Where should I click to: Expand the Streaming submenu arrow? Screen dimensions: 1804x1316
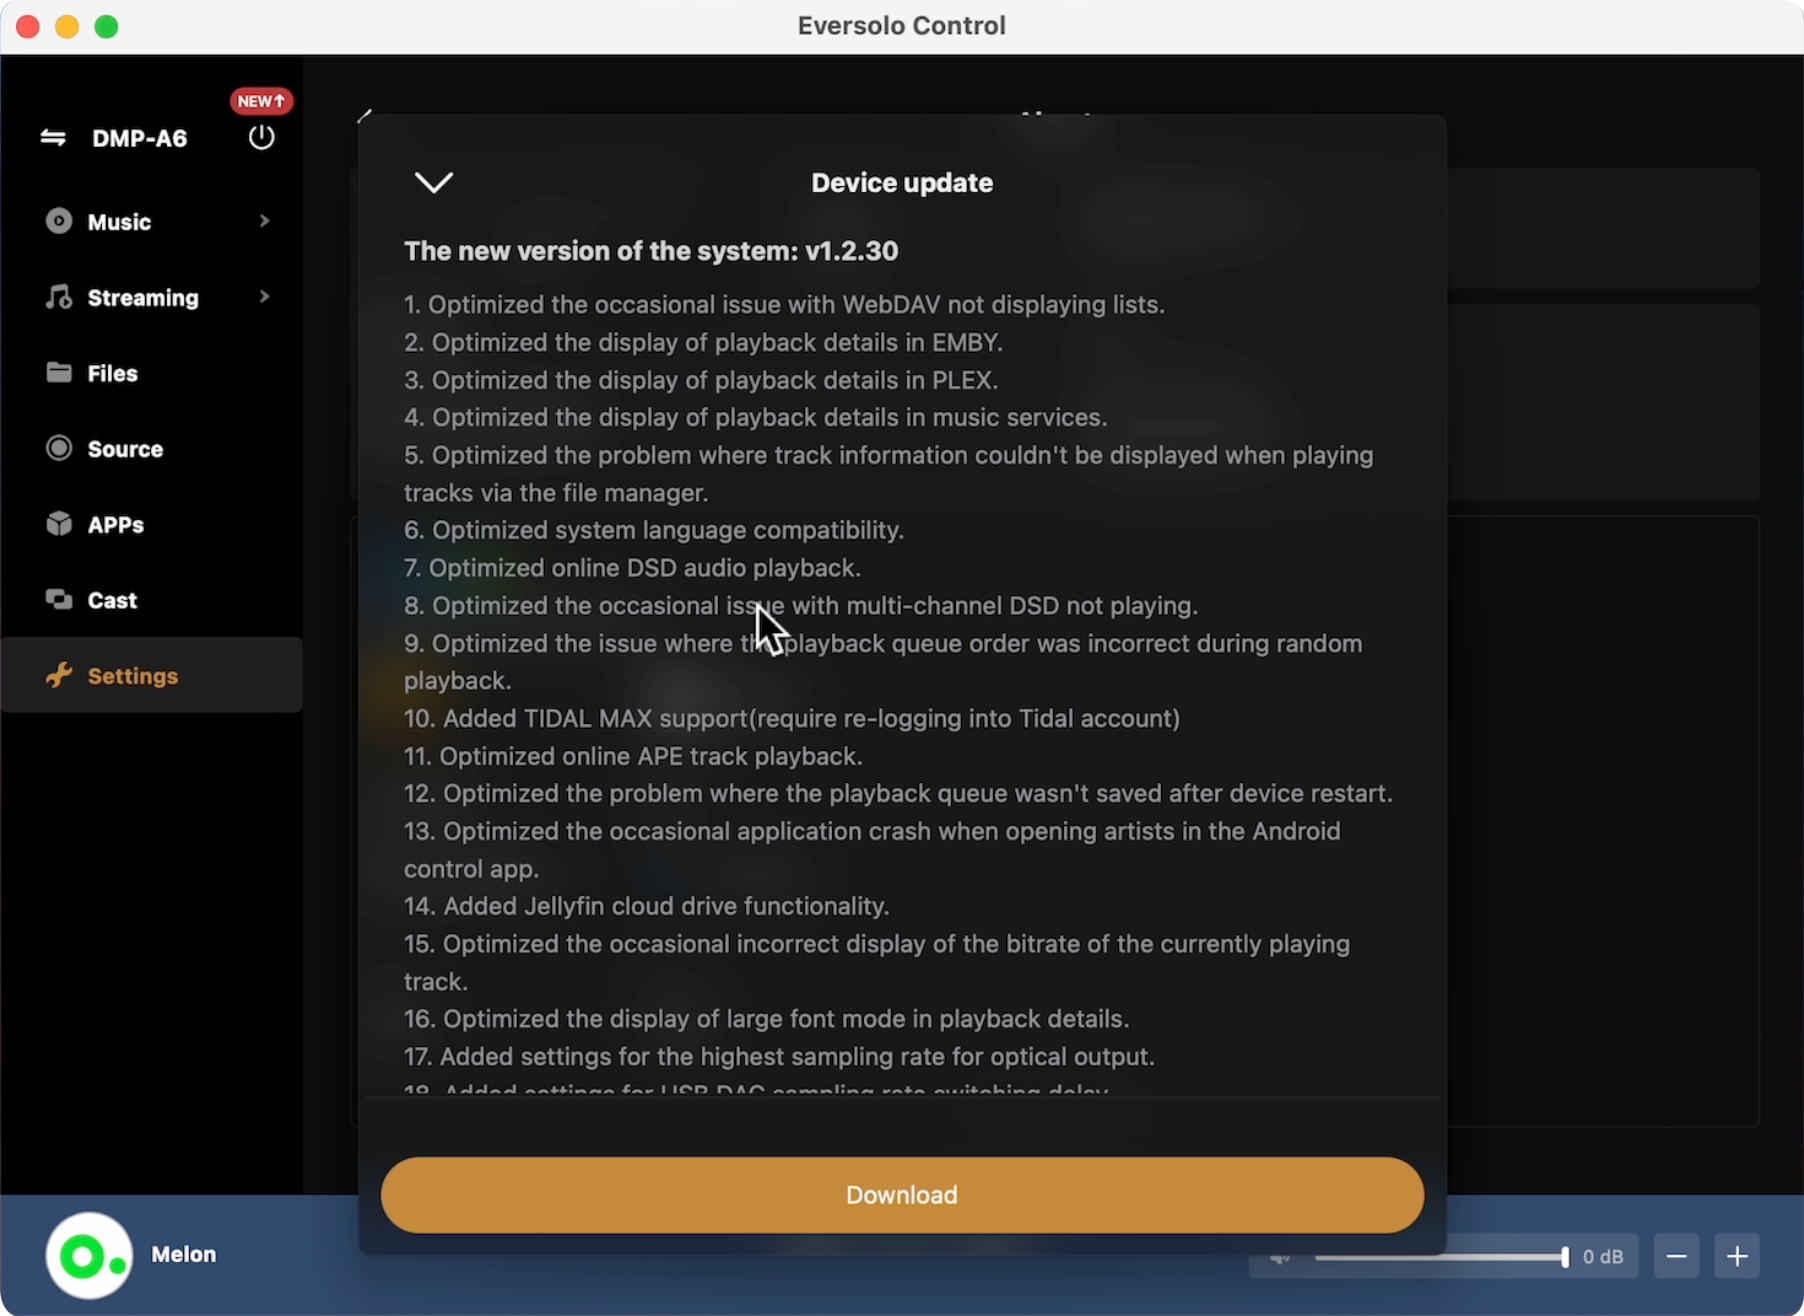click(265, 297)
